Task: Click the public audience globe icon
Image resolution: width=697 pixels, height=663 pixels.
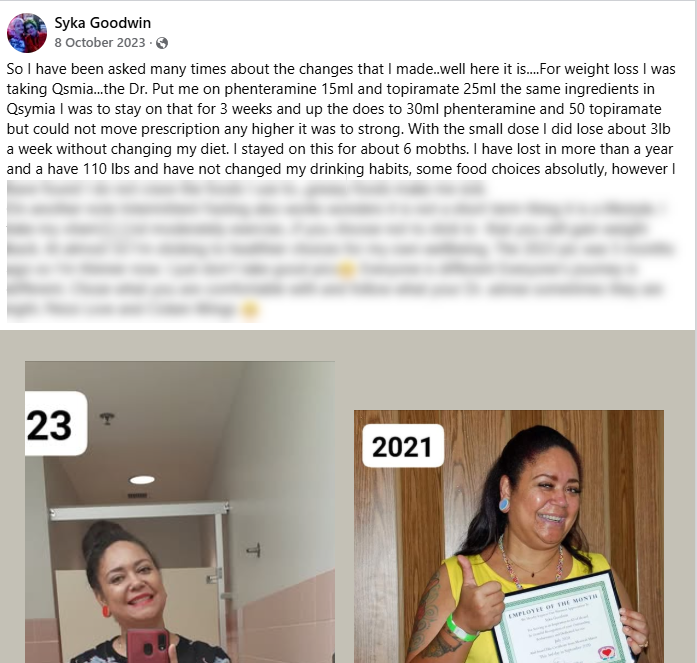Action: (162, 43)
